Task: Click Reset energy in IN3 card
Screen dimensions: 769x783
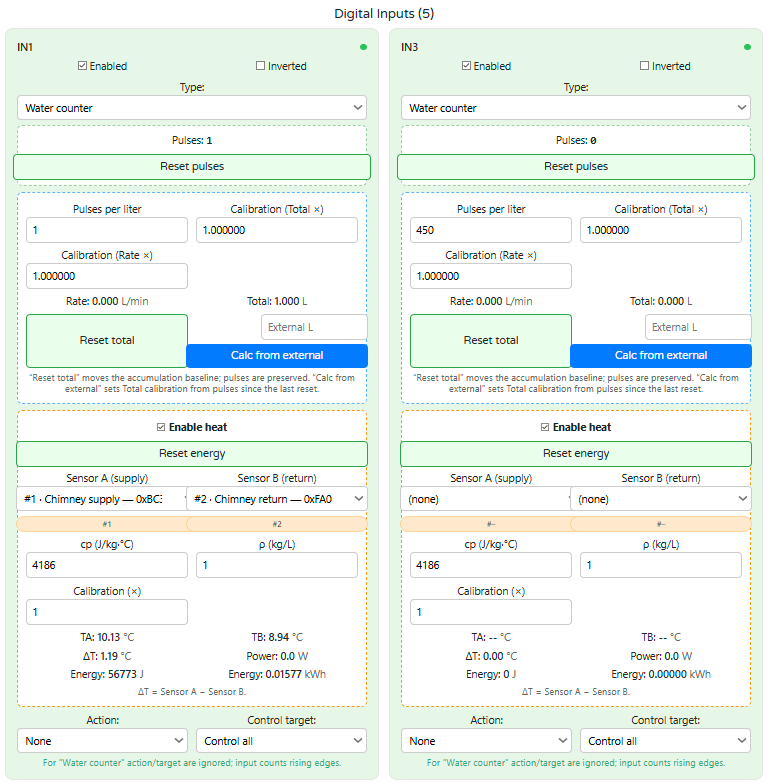Action: pyautogui.click(x=576, y=453)
